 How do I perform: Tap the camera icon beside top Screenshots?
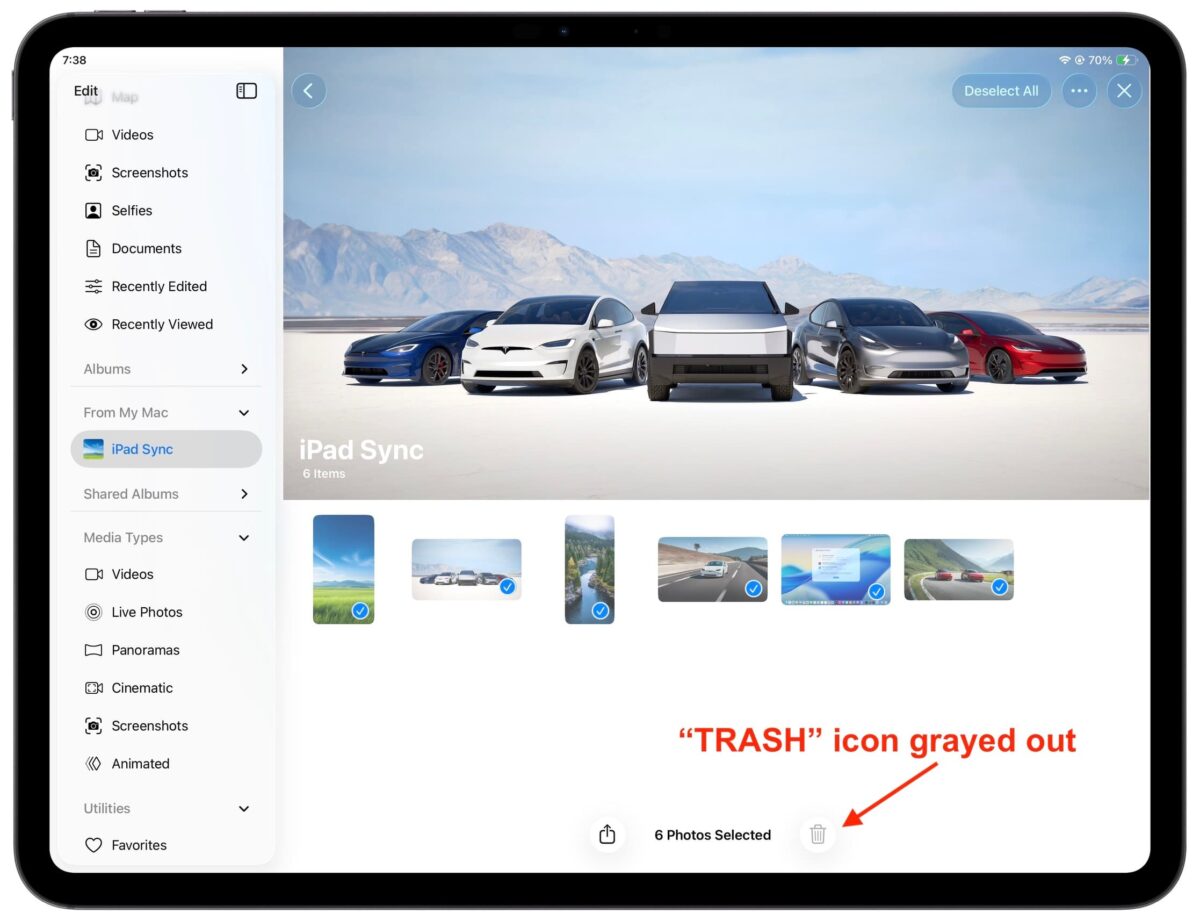pyautogui.click(x=94, y=173)
